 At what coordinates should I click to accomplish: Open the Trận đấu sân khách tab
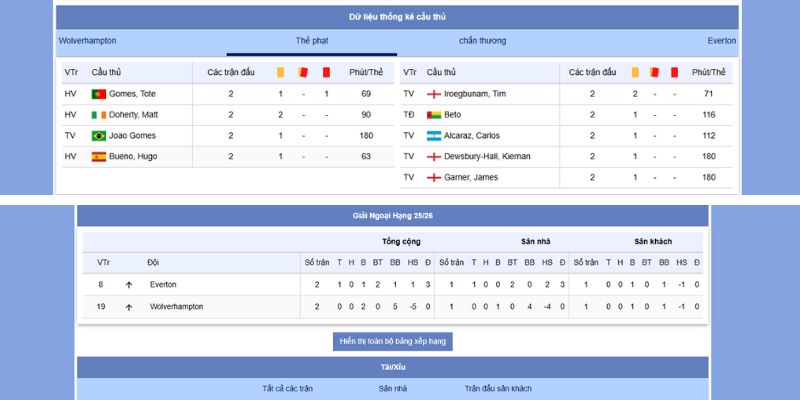pyautogui.click(x=498, y=388)
